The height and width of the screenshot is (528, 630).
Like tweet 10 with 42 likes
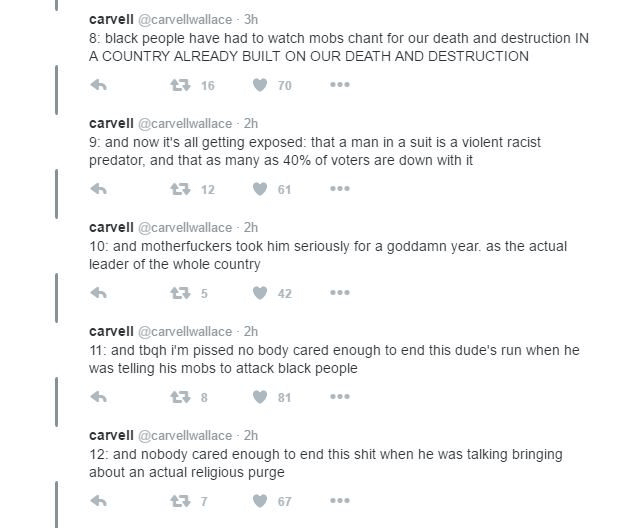pyautogui.click(x=260, y=293)
